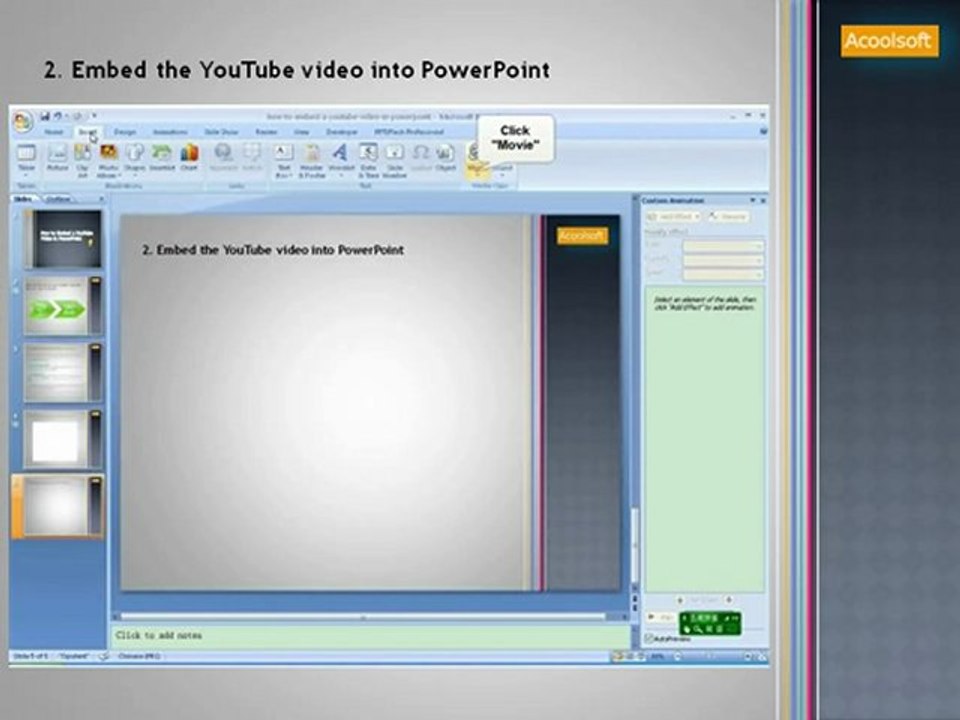Viewport: 960px width, 720px height.
Task: Click the Acoolsoft logo on the edited slide
Action: coord(582,236)
